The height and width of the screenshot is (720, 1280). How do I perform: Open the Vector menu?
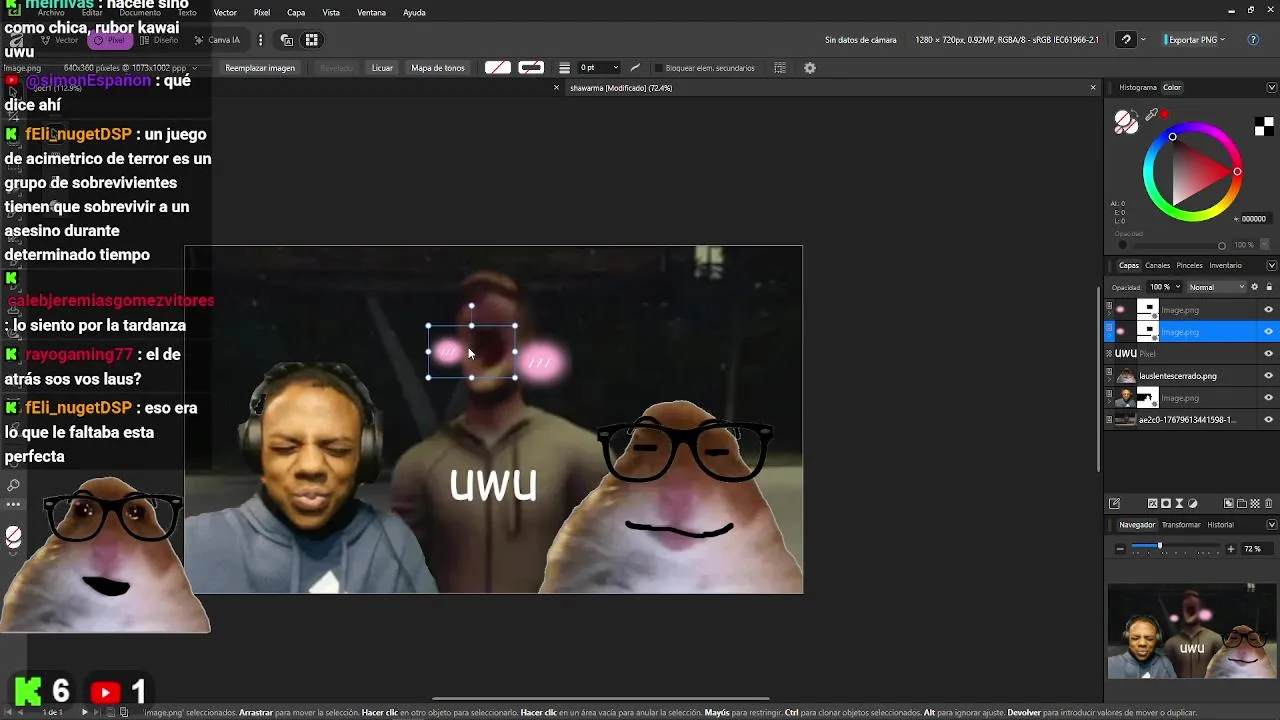point(225,13)
